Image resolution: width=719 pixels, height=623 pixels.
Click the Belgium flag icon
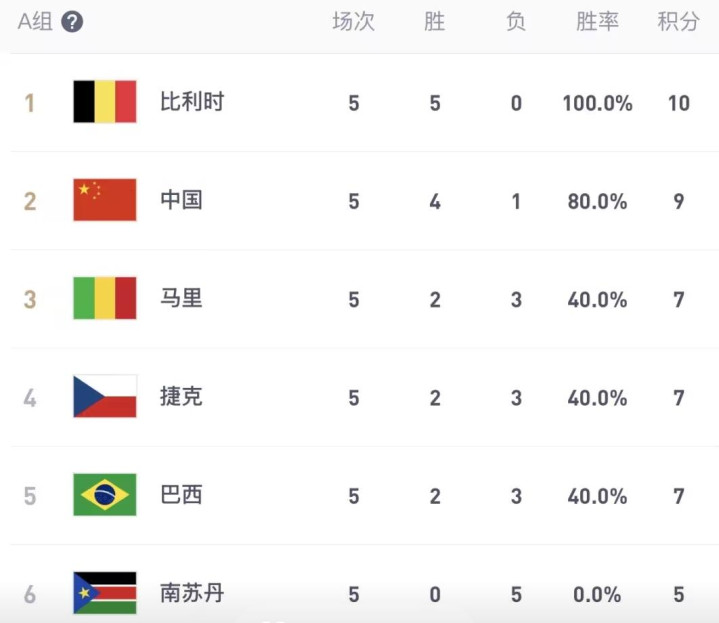click(x=105, y=102)
